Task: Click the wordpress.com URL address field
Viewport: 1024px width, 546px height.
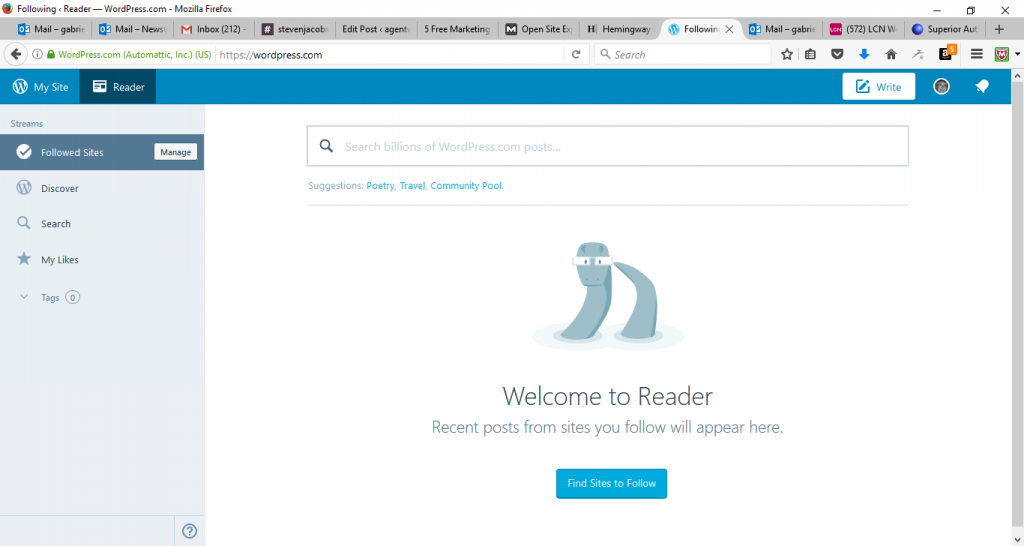Action: pyautogui.click(x=391, y=55)
